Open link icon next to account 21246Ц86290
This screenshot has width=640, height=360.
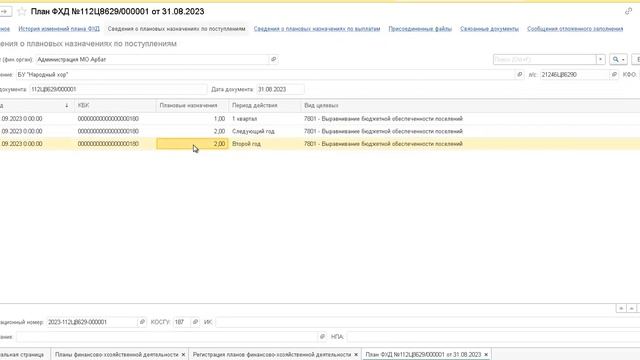pyautogui.click(x=614, y=75)
